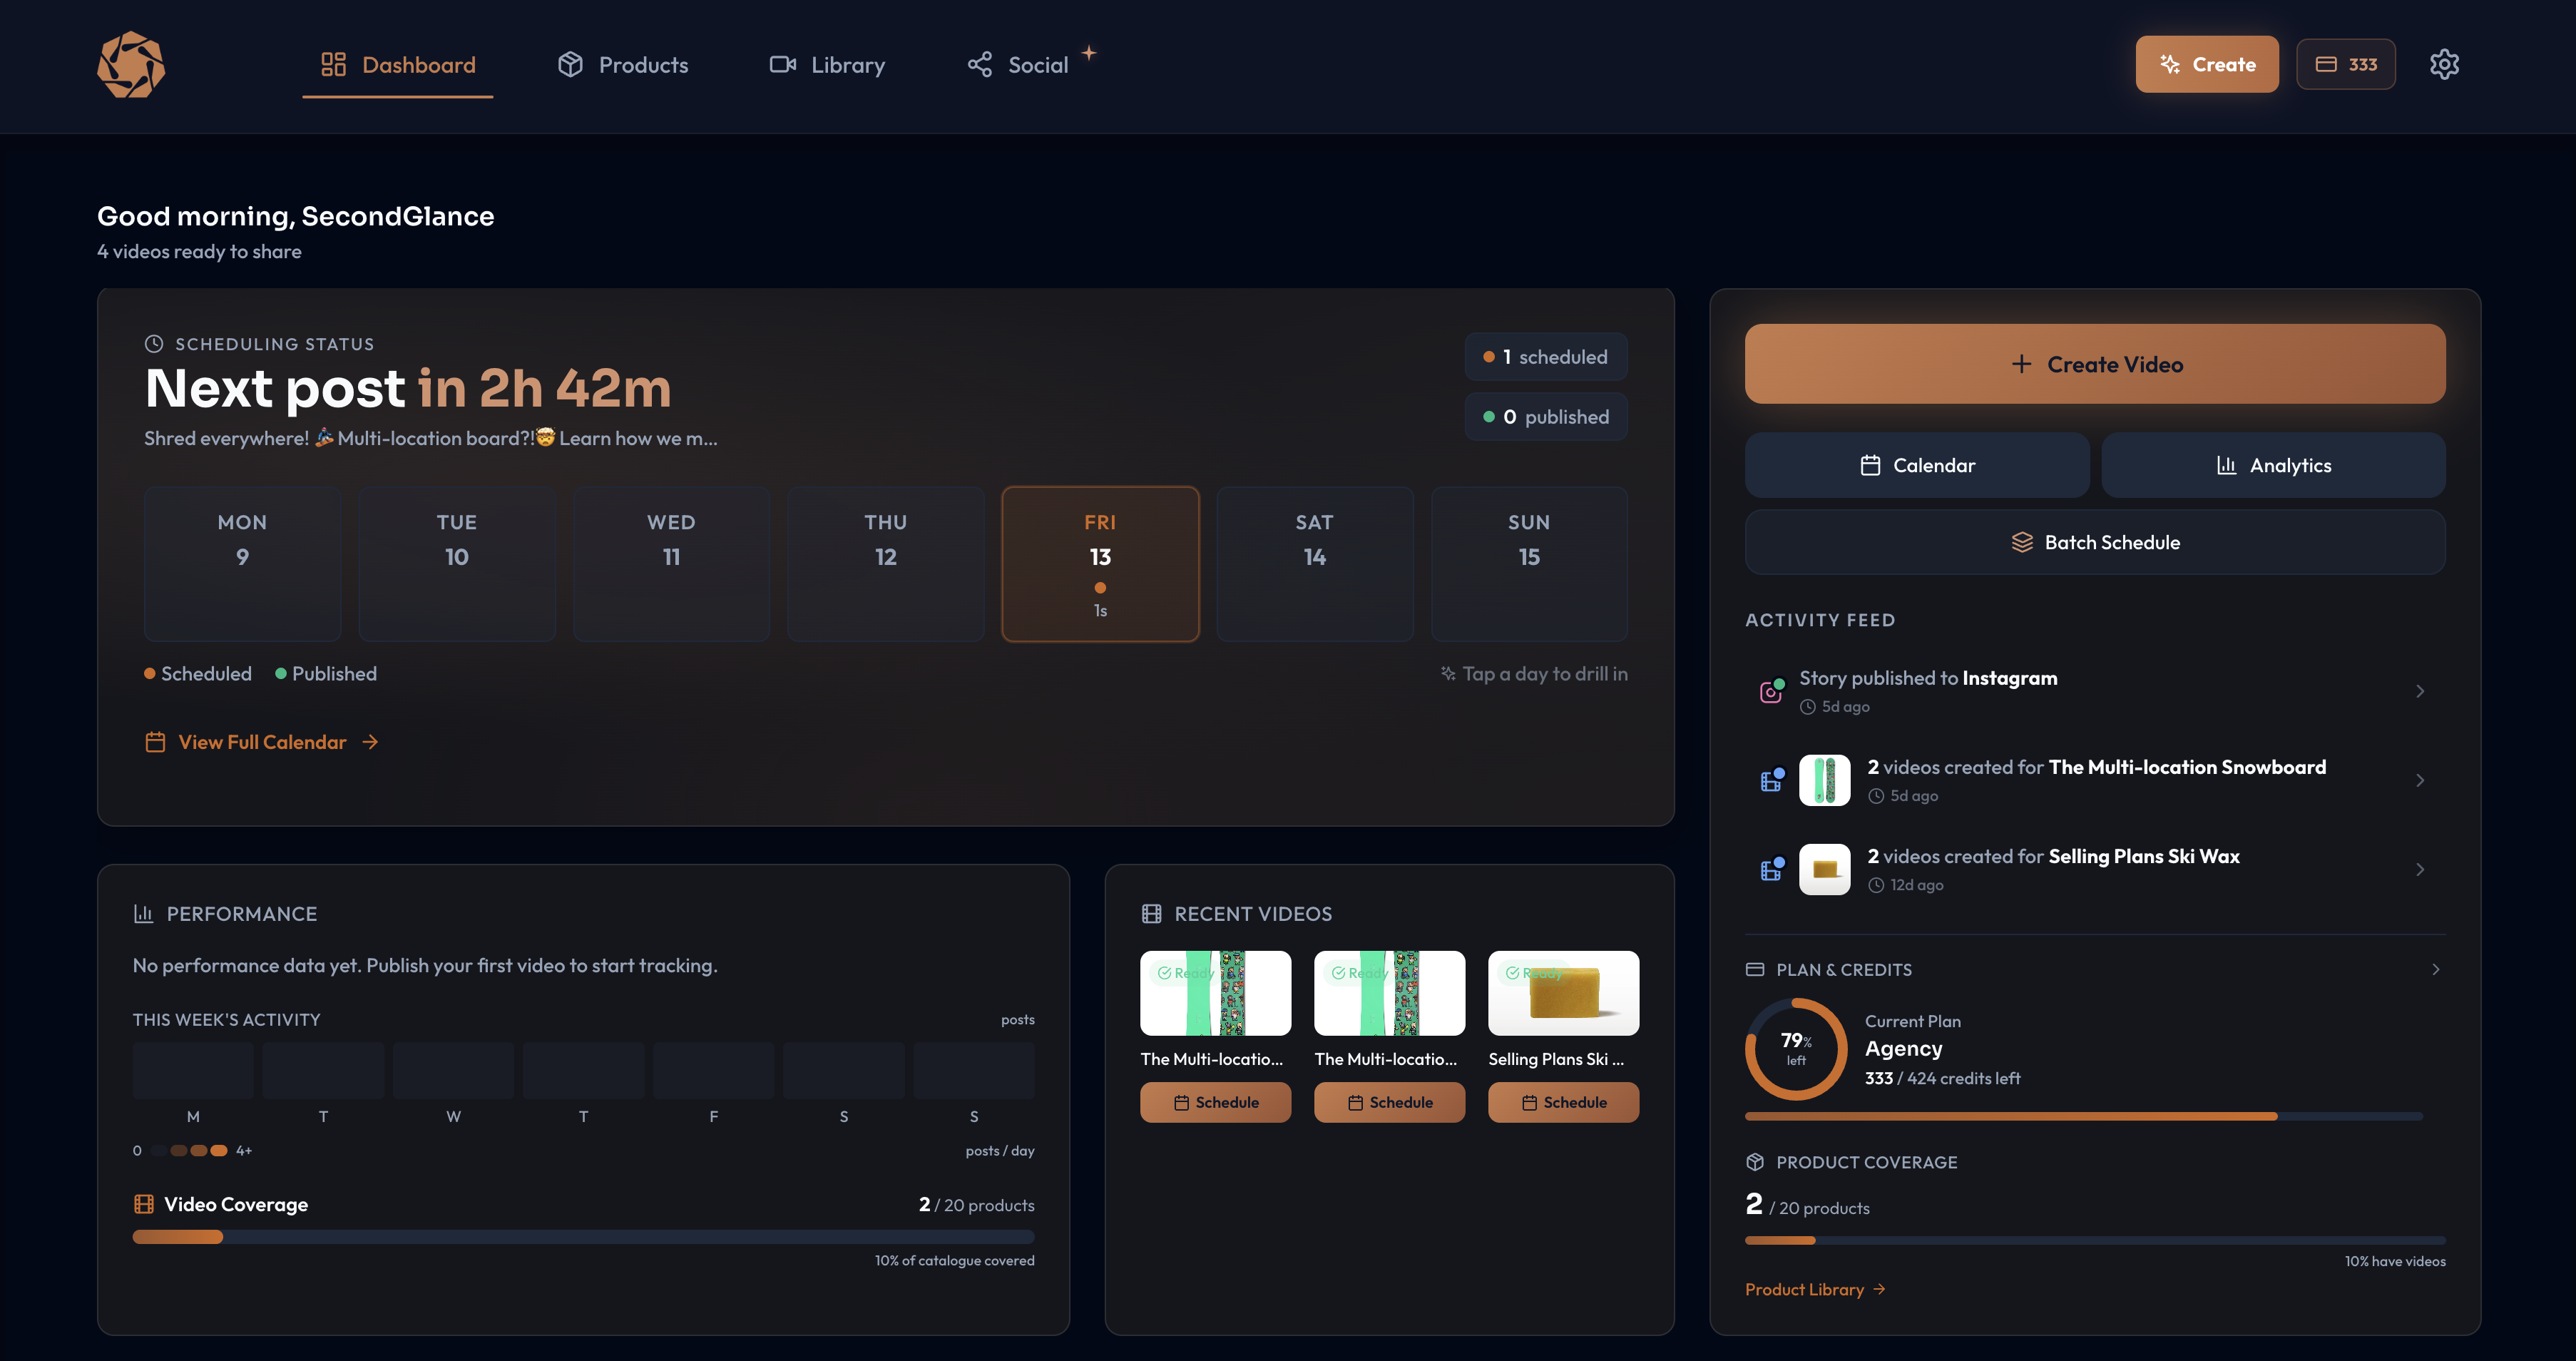Open application settings via gear icon
Screen dimensions: 2576x1361
2444,64
